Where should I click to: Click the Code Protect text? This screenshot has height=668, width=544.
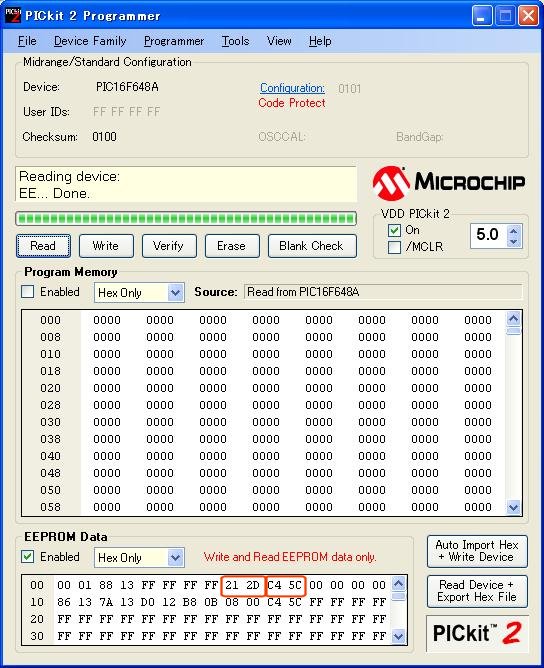pos(292,103)
